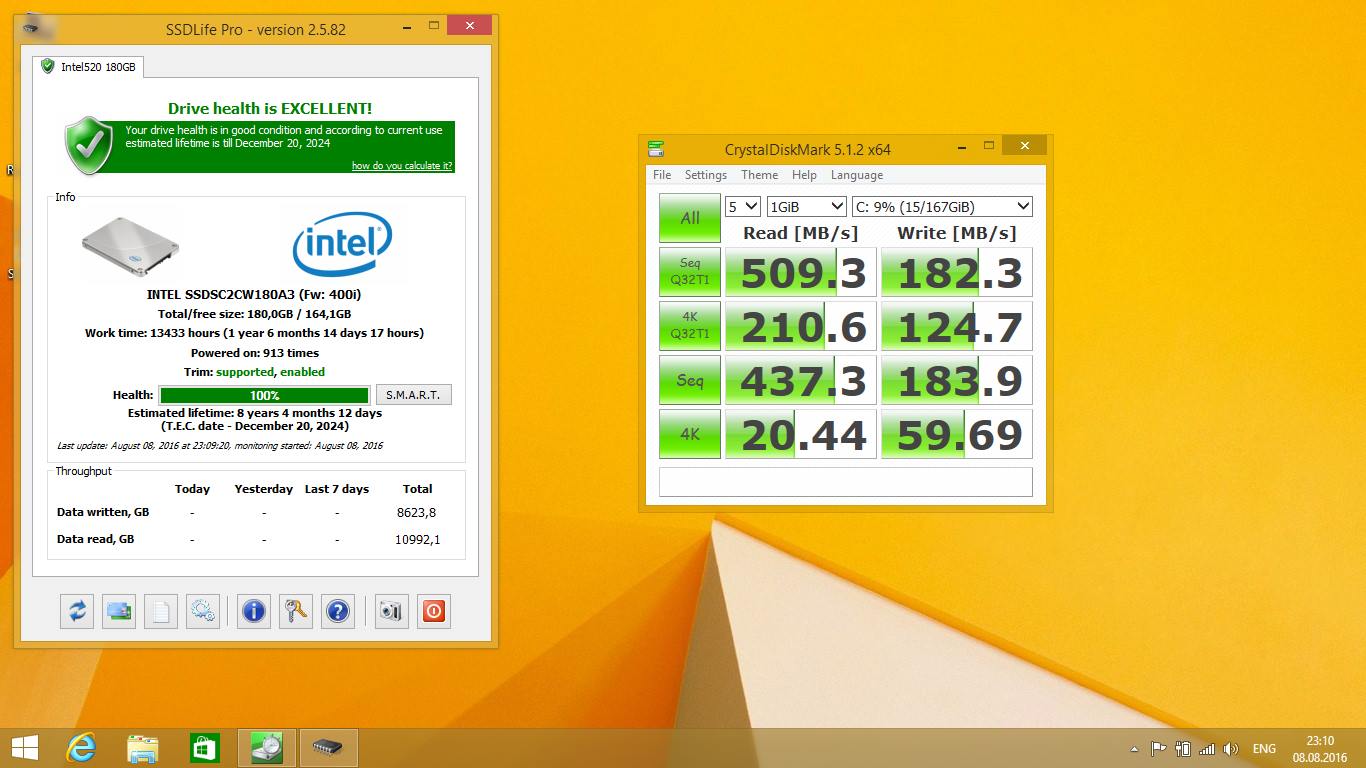Click the blank document report icon

[161, 611]
